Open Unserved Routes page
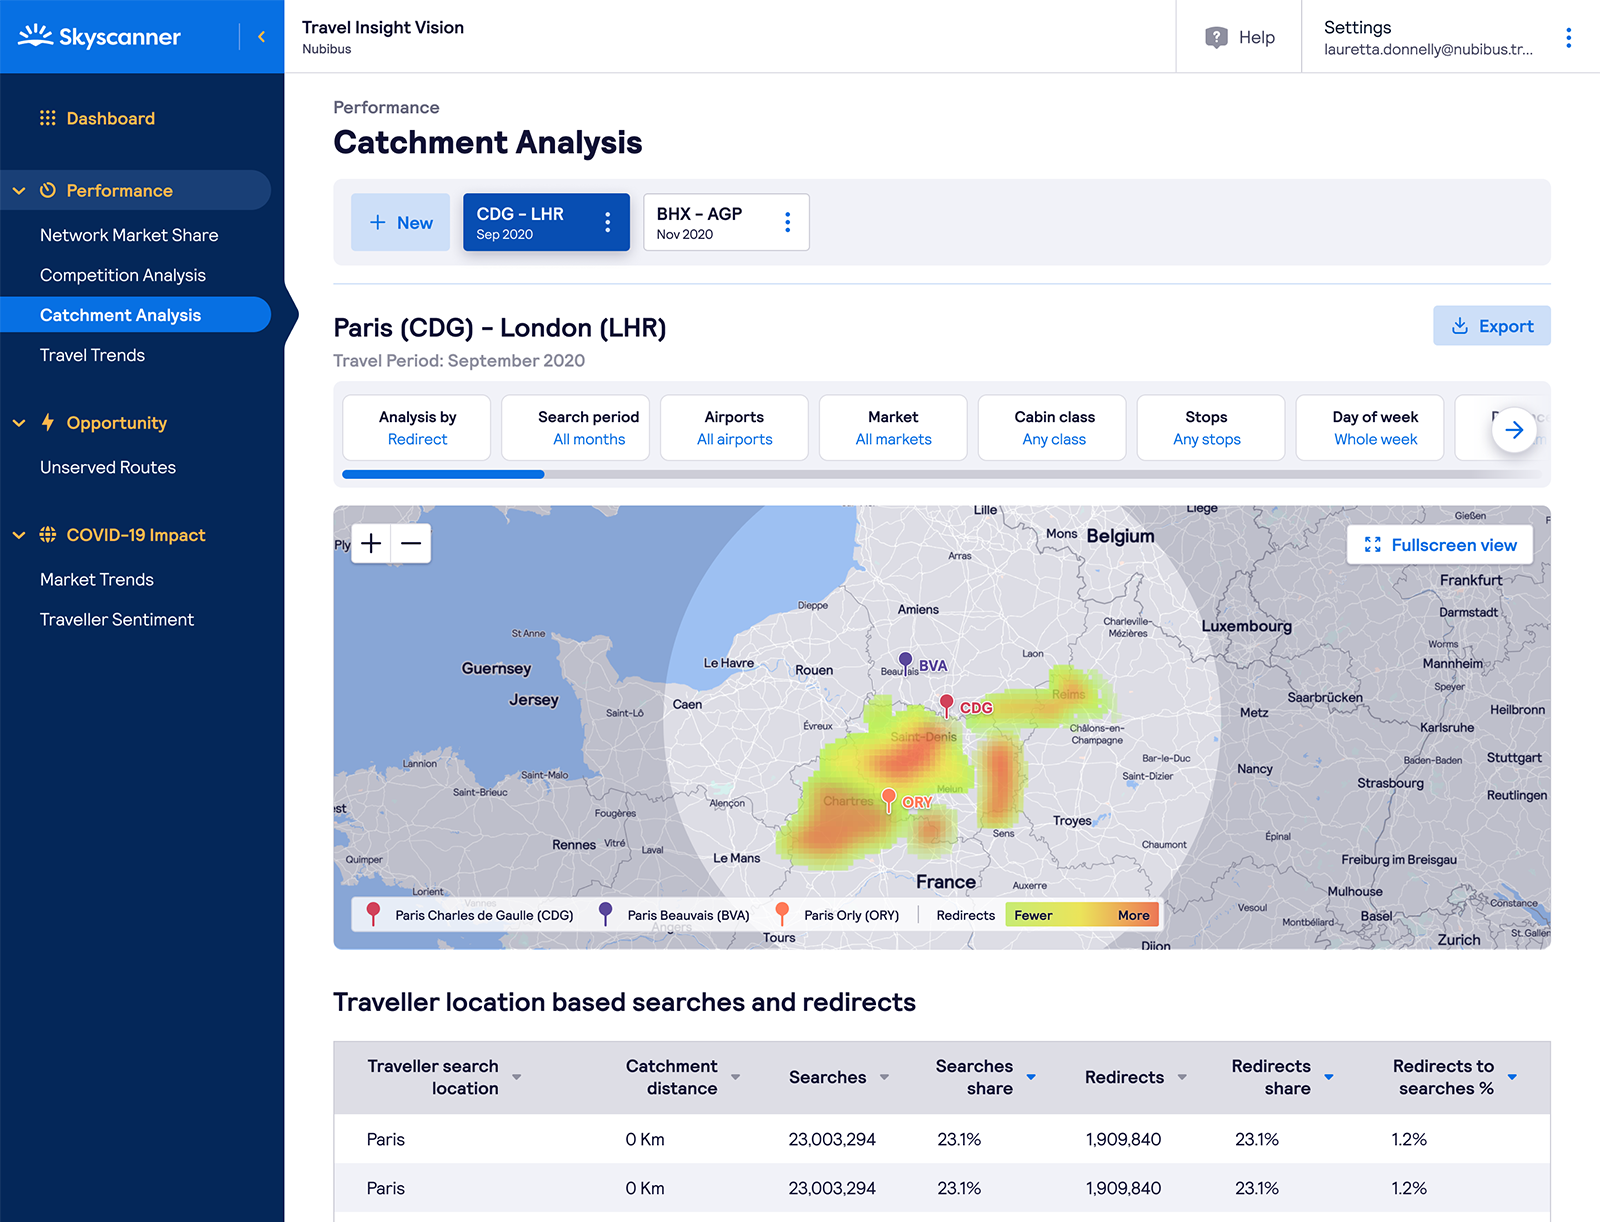This screenshot has width=1600, height=1222. 108,467
